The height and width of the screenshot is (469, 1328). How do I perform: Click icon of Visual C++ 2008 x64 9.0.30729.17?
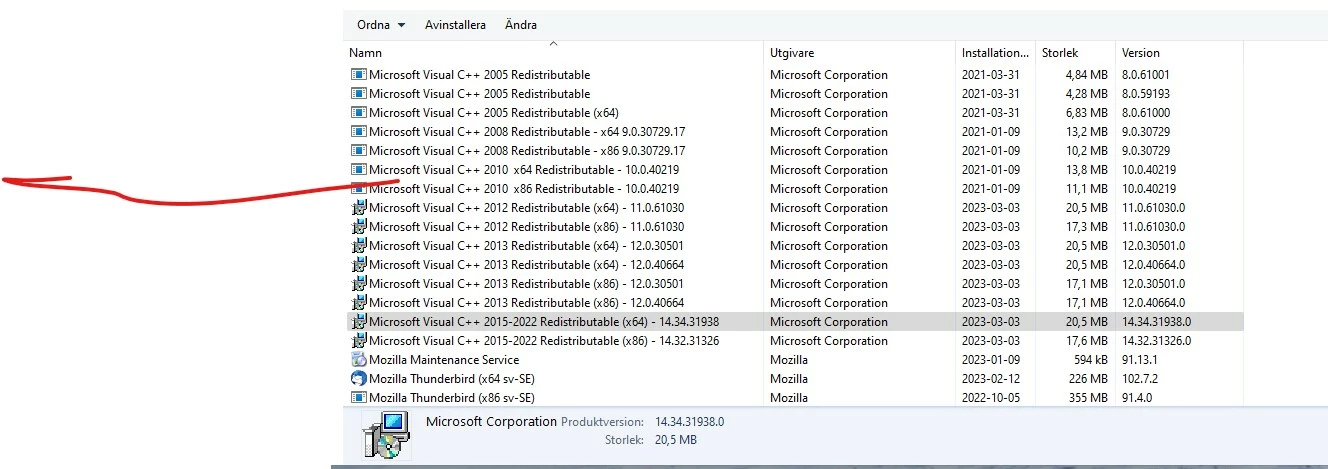(x=359, y=132)
